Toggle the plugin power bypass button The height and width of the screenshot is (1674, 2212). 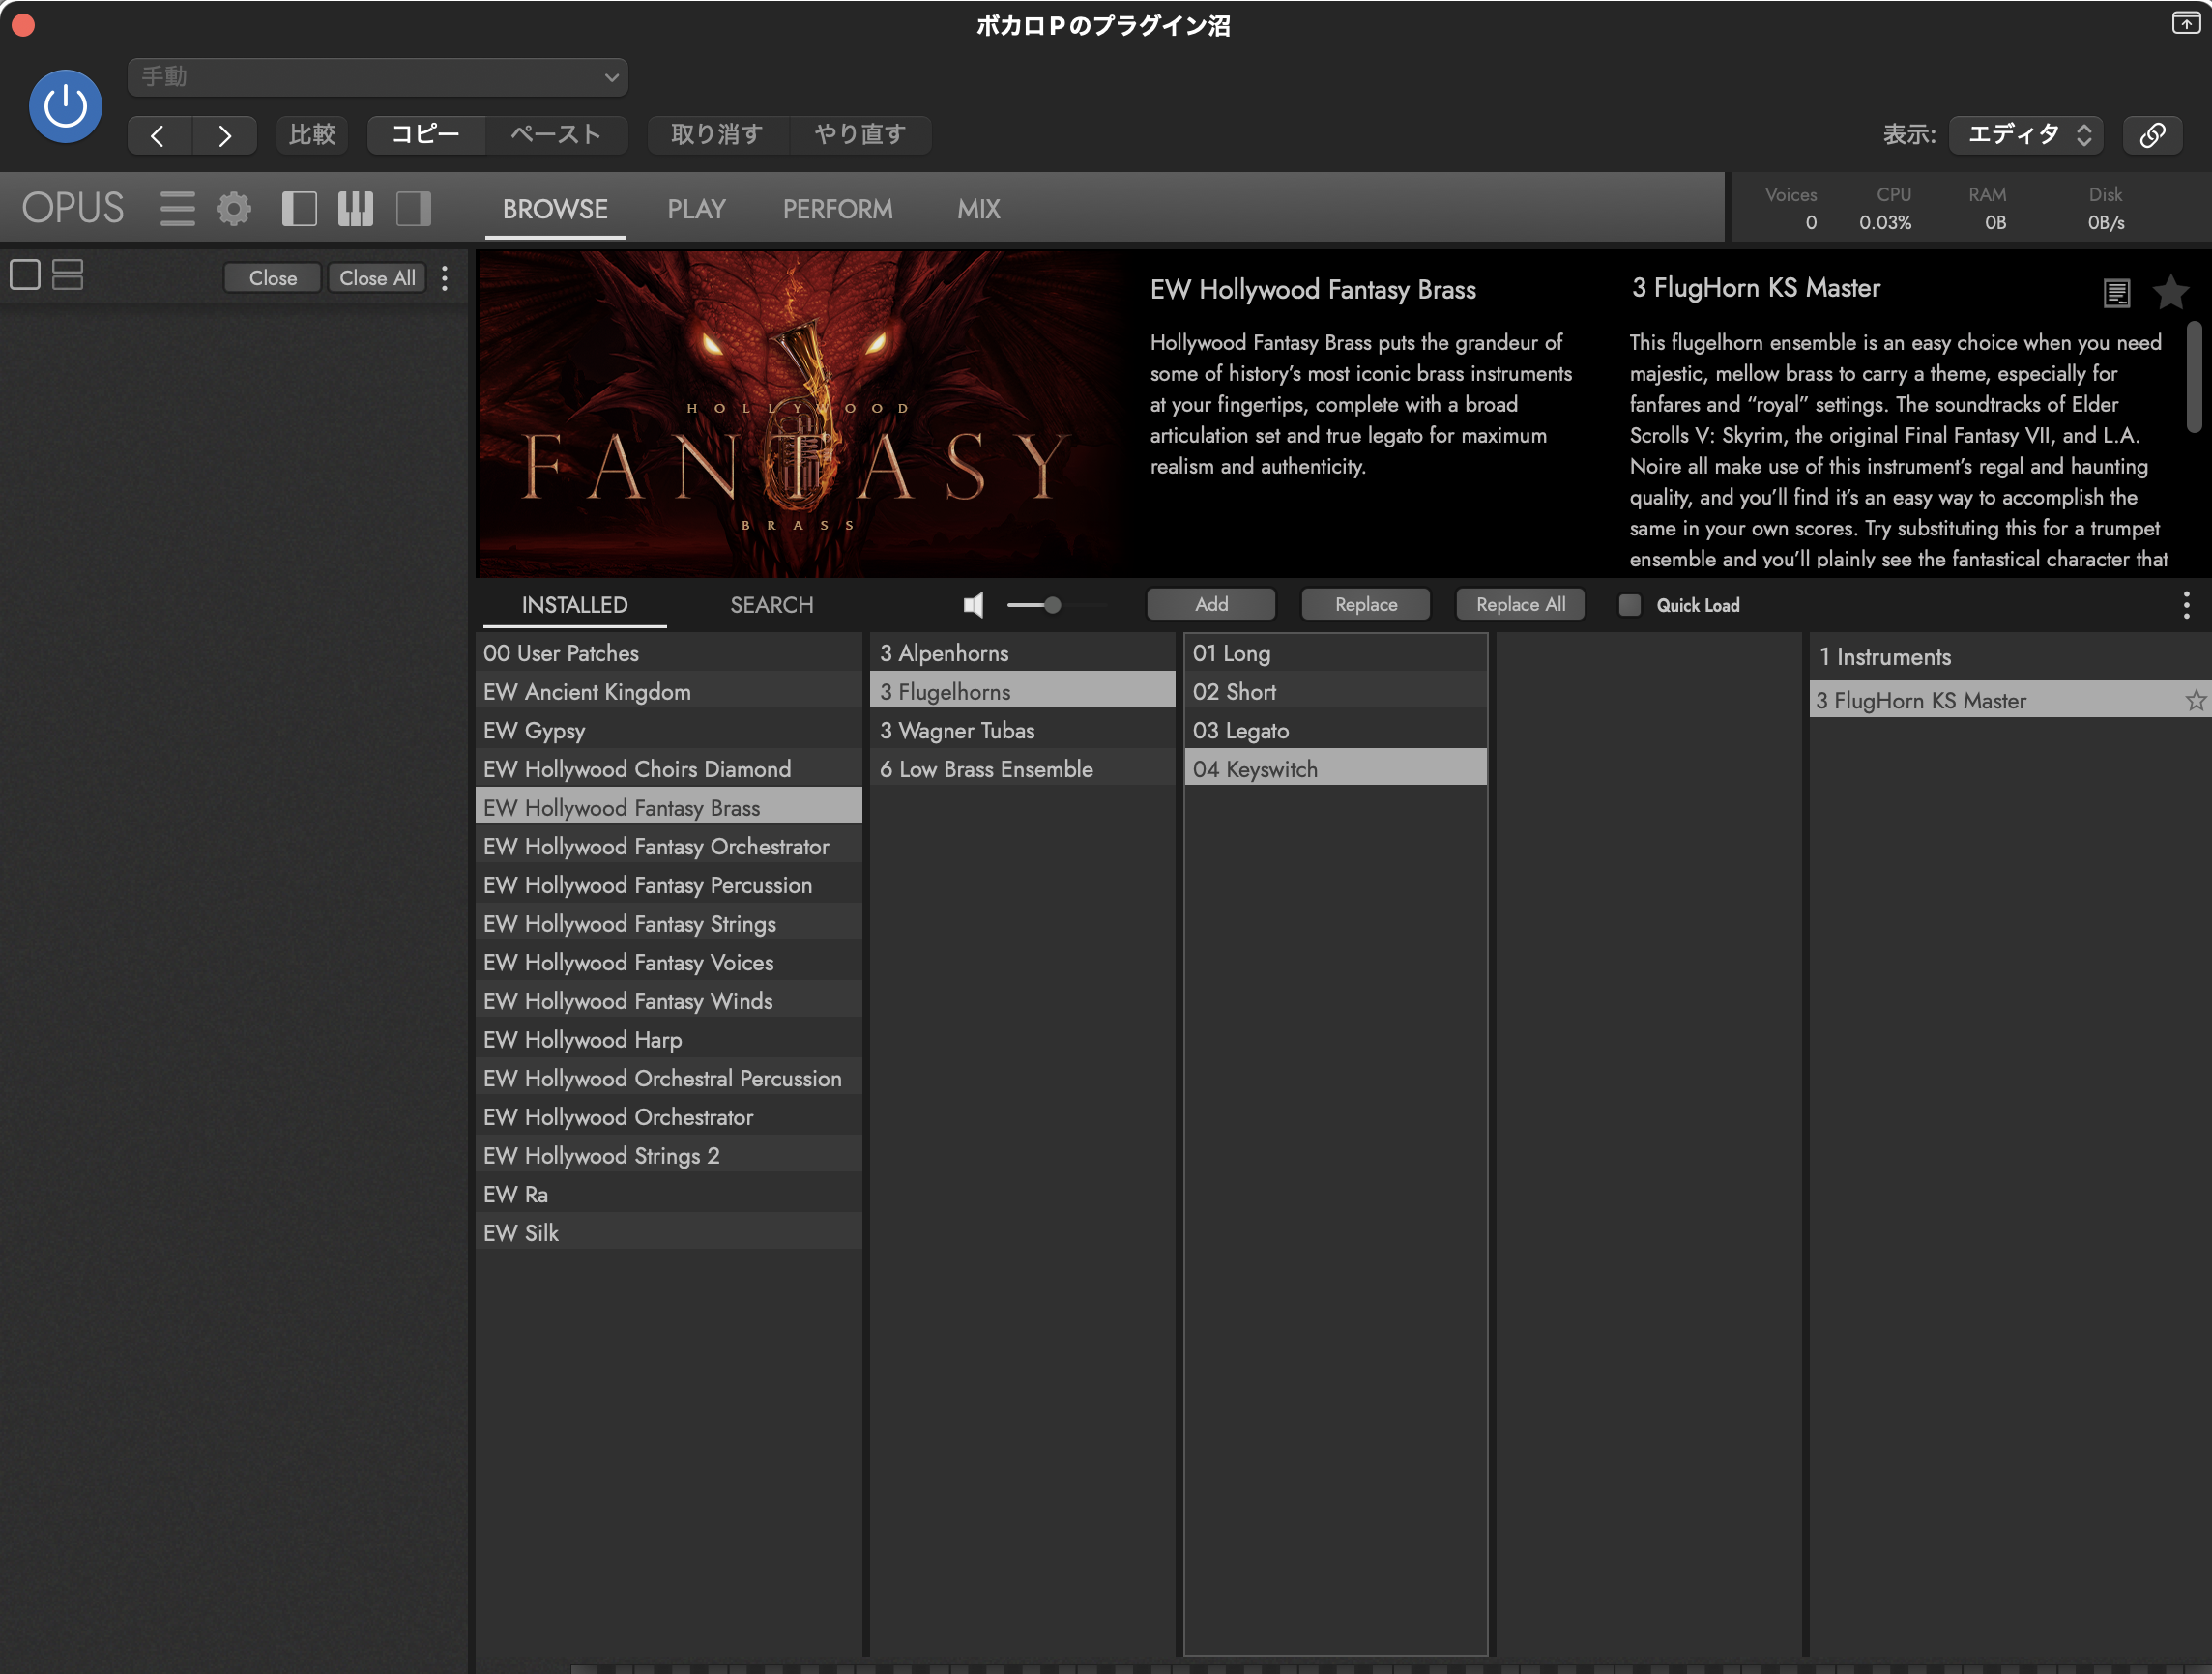65,106
